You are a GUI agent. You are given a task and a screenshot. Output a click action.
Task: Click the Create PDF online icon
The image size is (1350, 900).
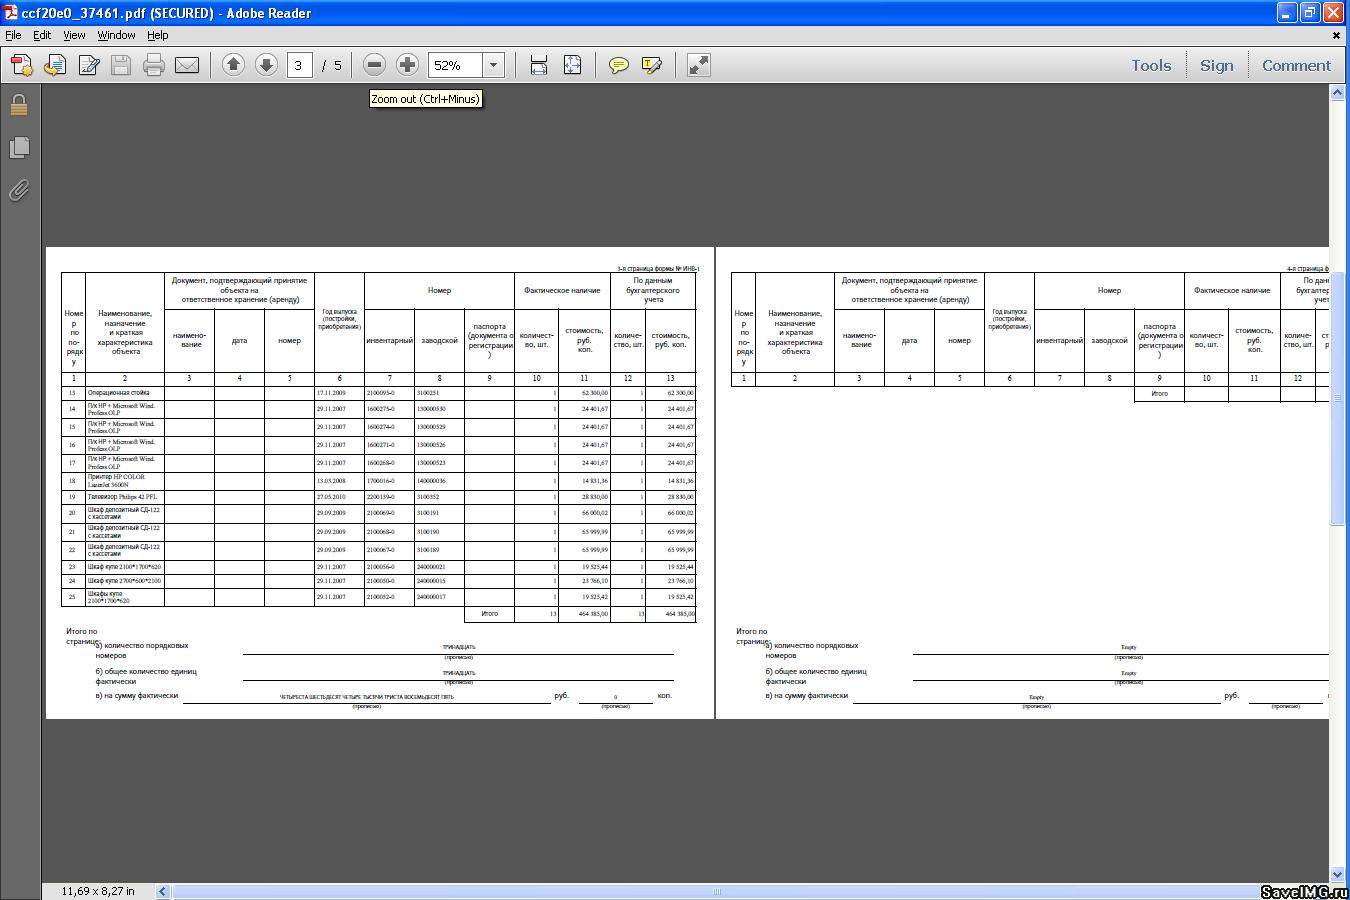pos(21,65)
